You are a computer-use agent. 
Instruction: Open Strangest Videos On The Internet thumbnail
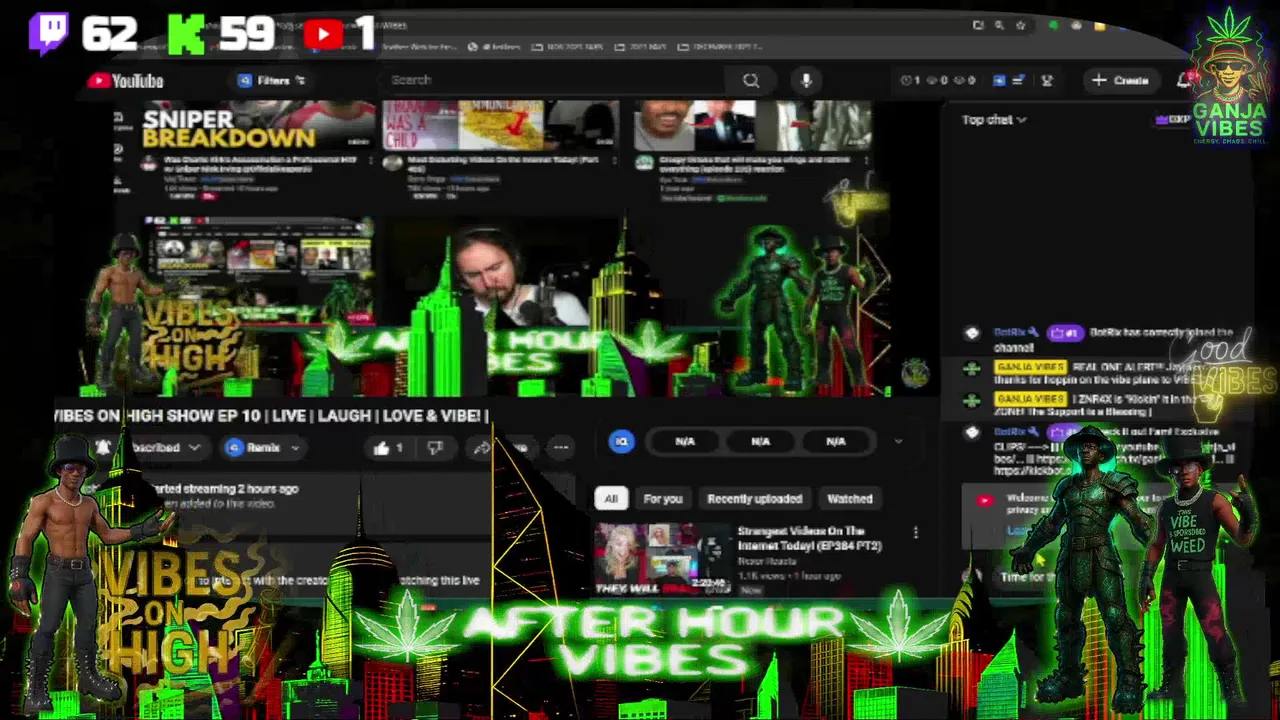pos(663,559)
